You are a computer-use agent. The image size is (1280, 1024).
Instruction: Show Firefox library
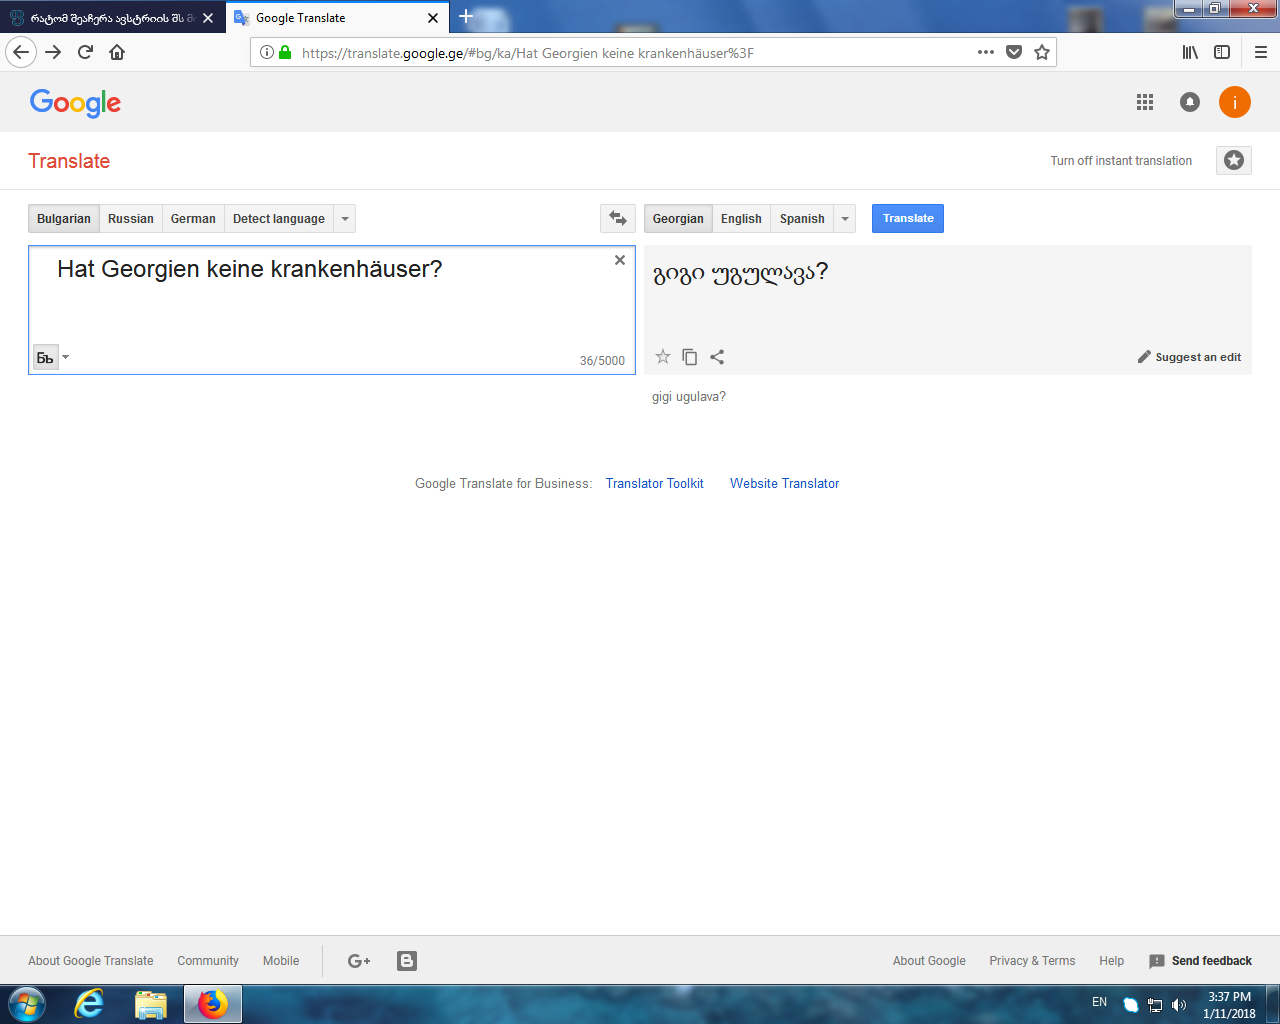(1190, 52)
